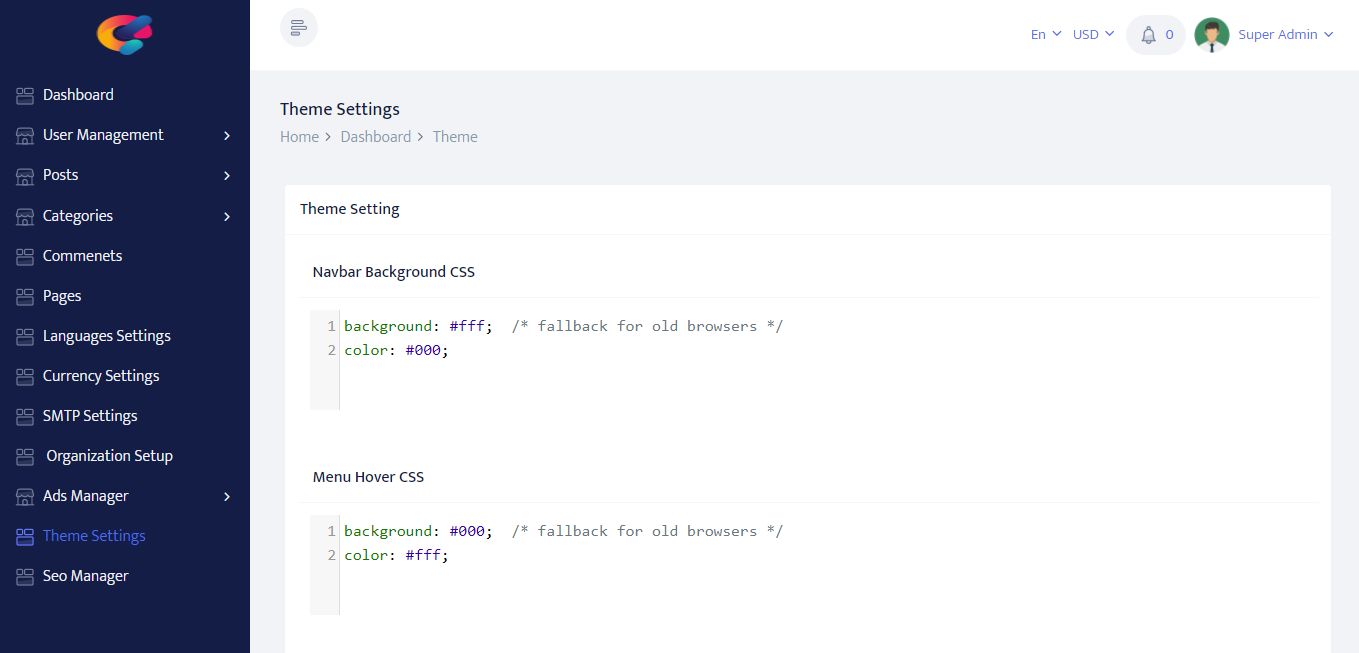Expand the User Management submenu
This screenshot has width=1359, height=653.
click(x=227, y=135)
